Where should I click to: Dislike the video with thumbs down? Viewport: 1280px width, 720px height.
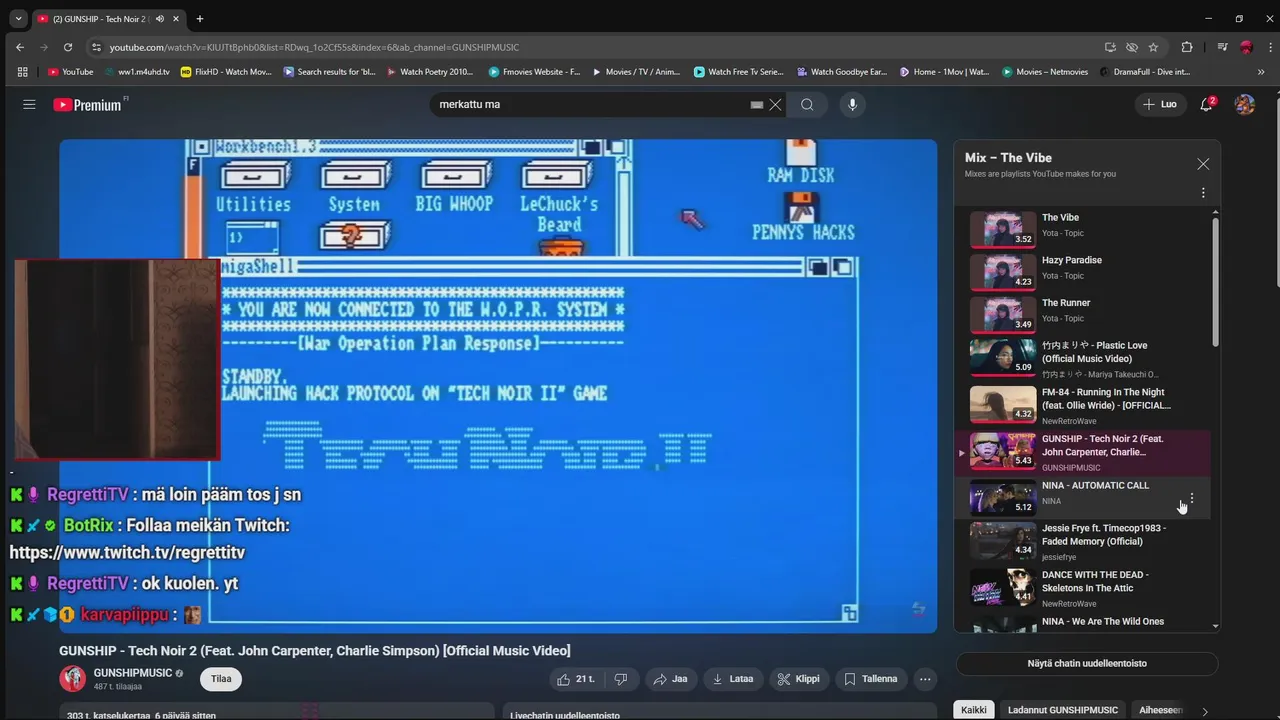[x=620, y=679]
